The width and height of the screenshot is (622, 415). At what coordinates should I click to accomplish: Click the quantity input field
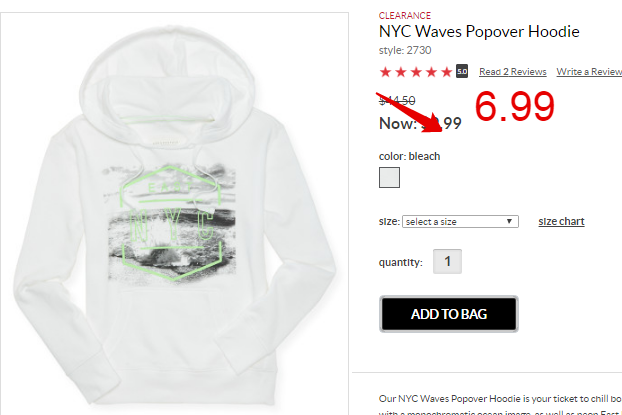[447, 261]
